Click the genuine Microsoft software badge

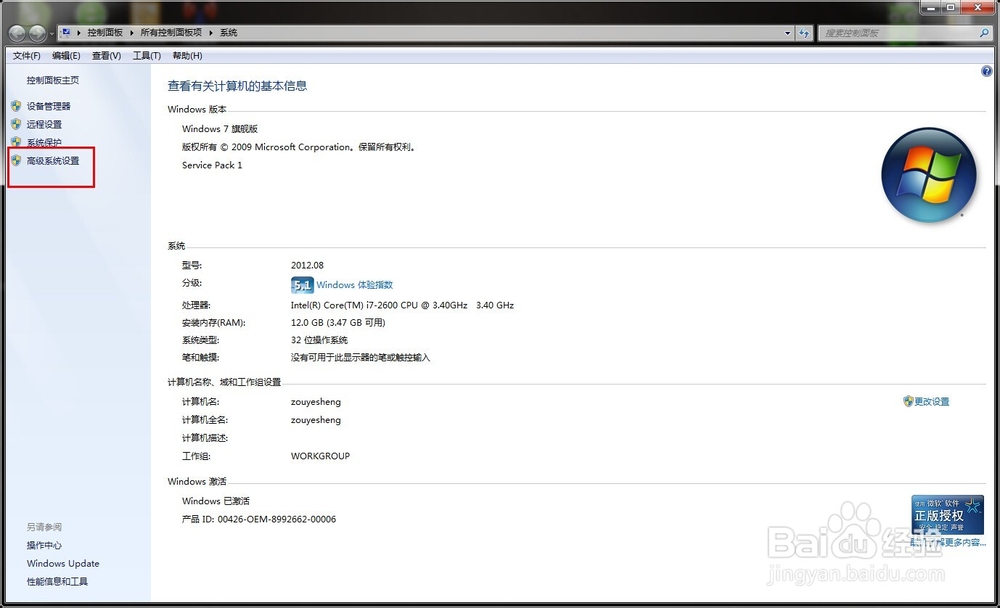tap(947, 514)
